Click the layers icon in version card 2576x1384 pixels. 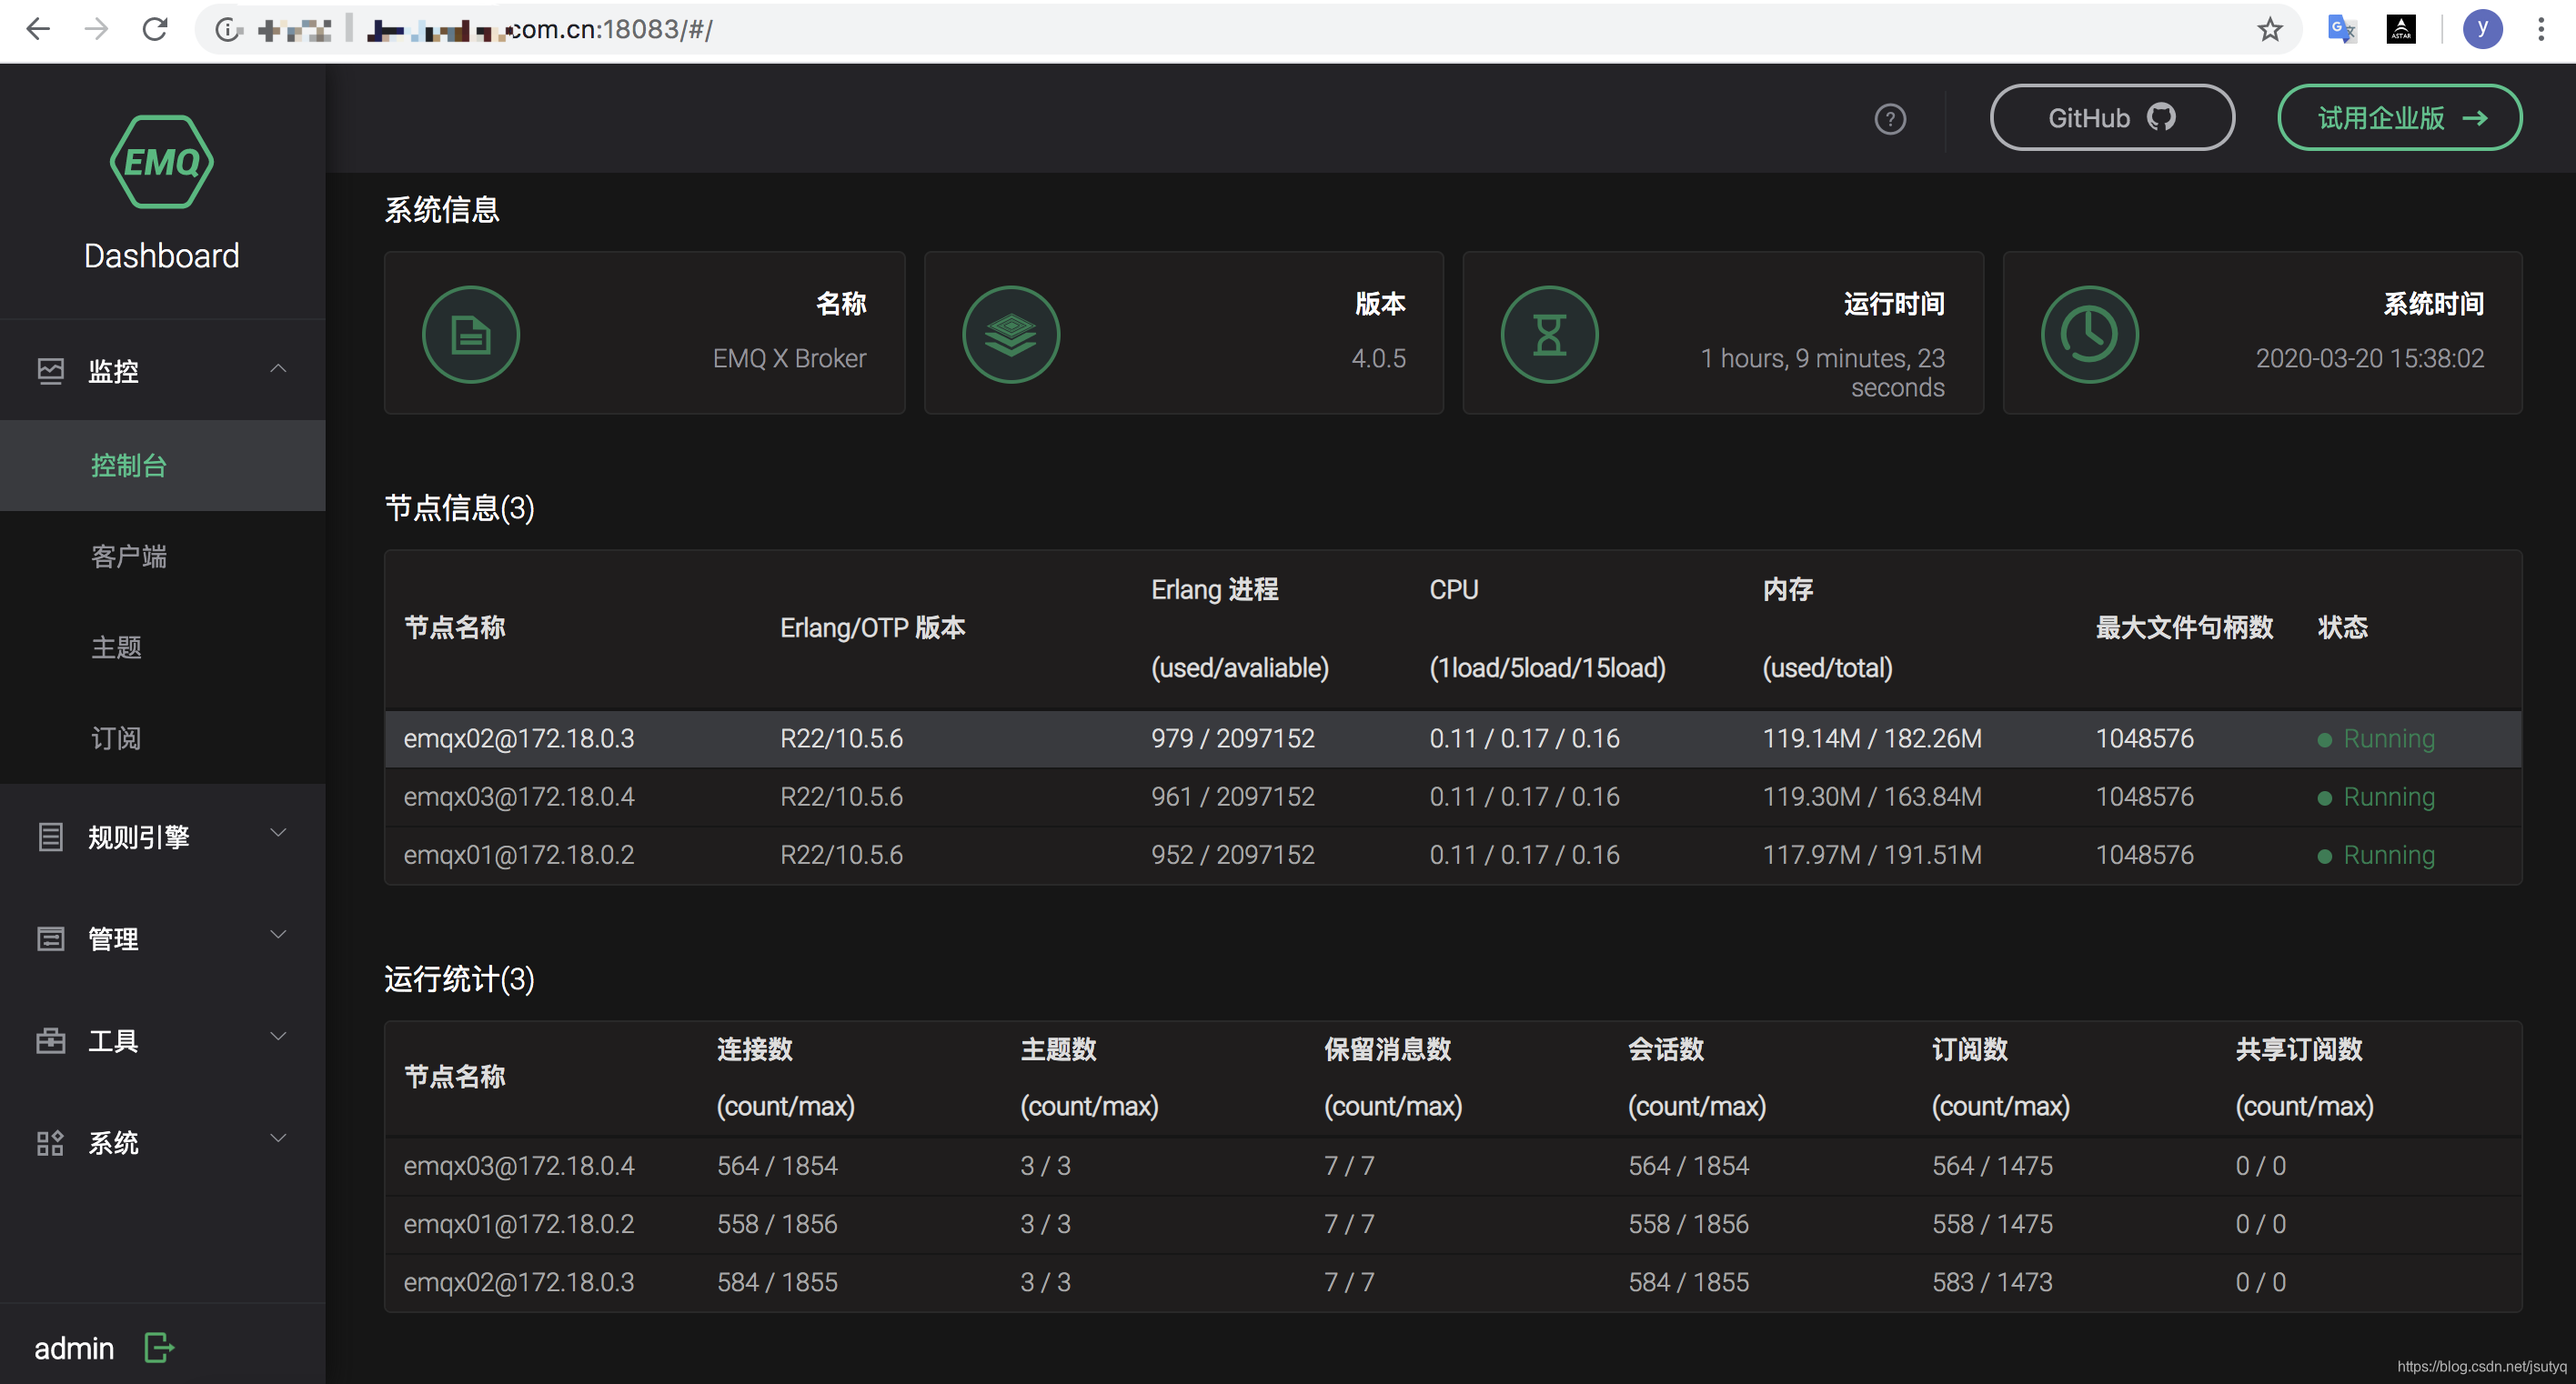coord(1010,335)
